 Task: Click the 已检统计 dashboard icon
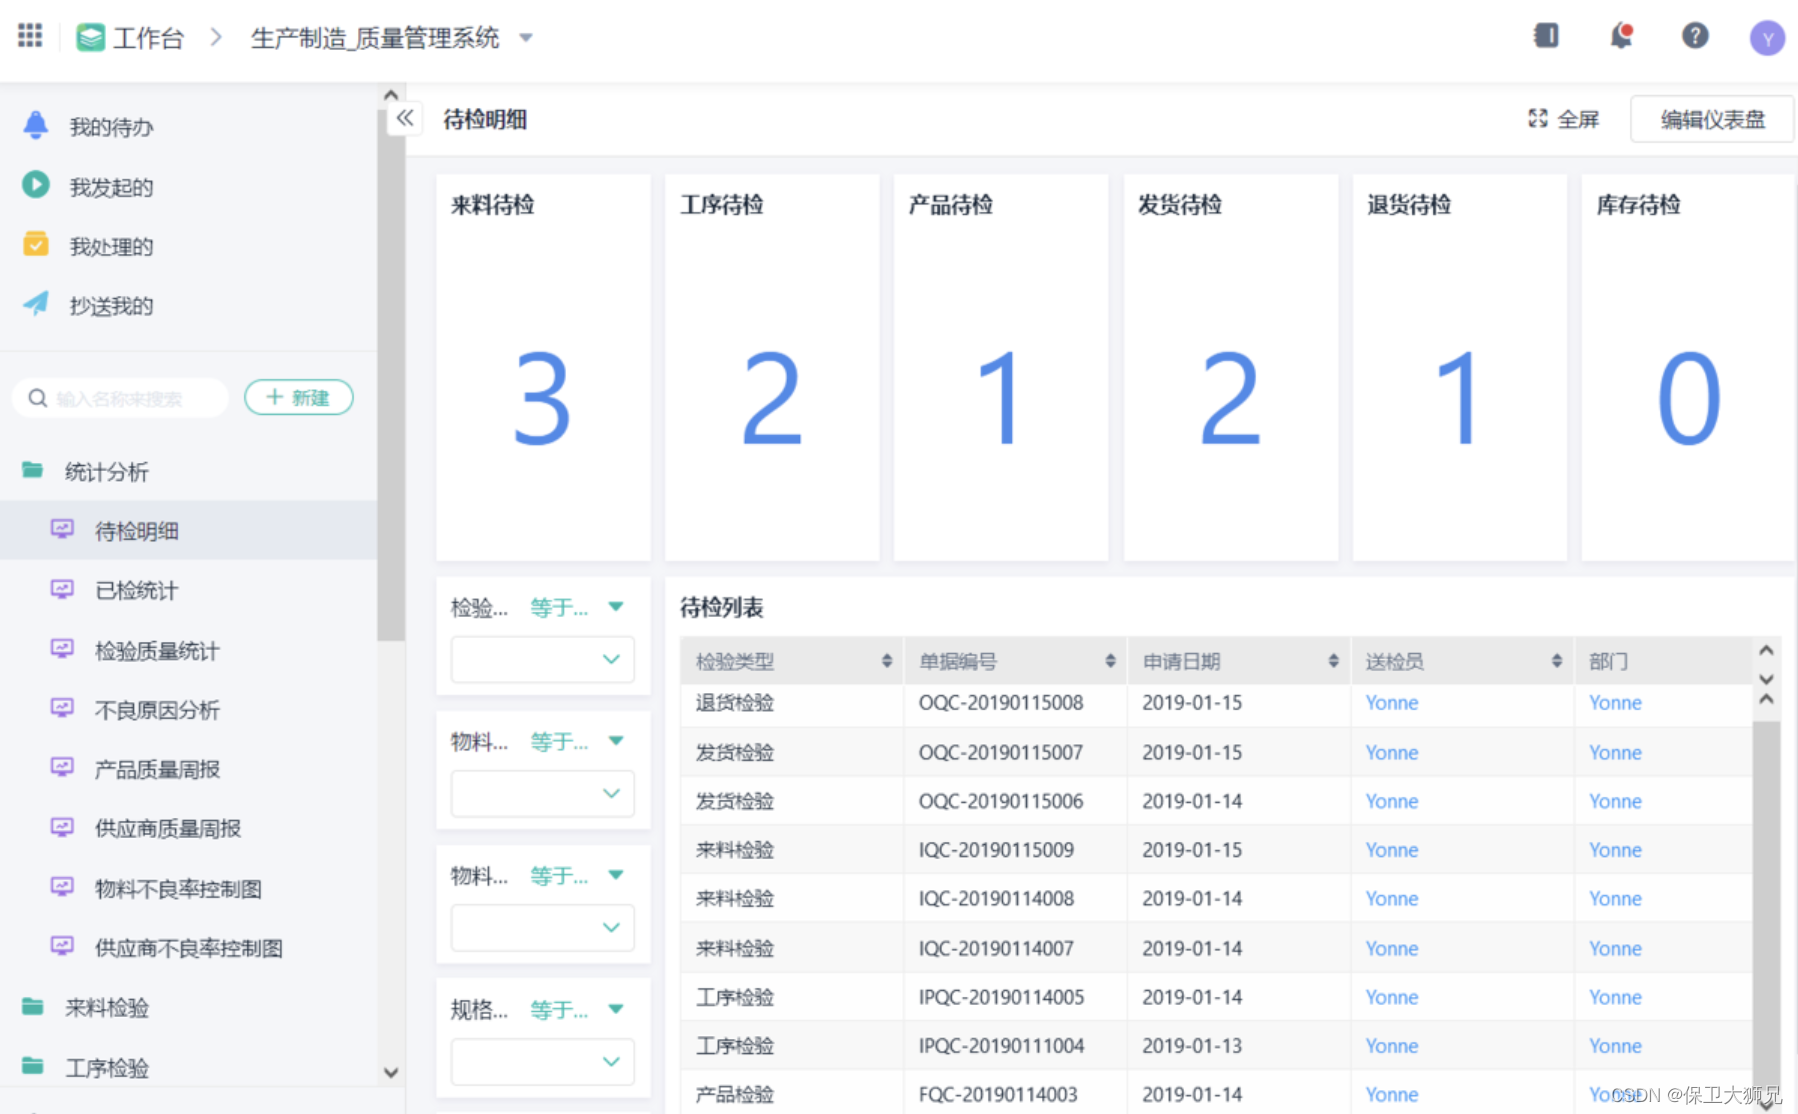[x=62, y=589]
